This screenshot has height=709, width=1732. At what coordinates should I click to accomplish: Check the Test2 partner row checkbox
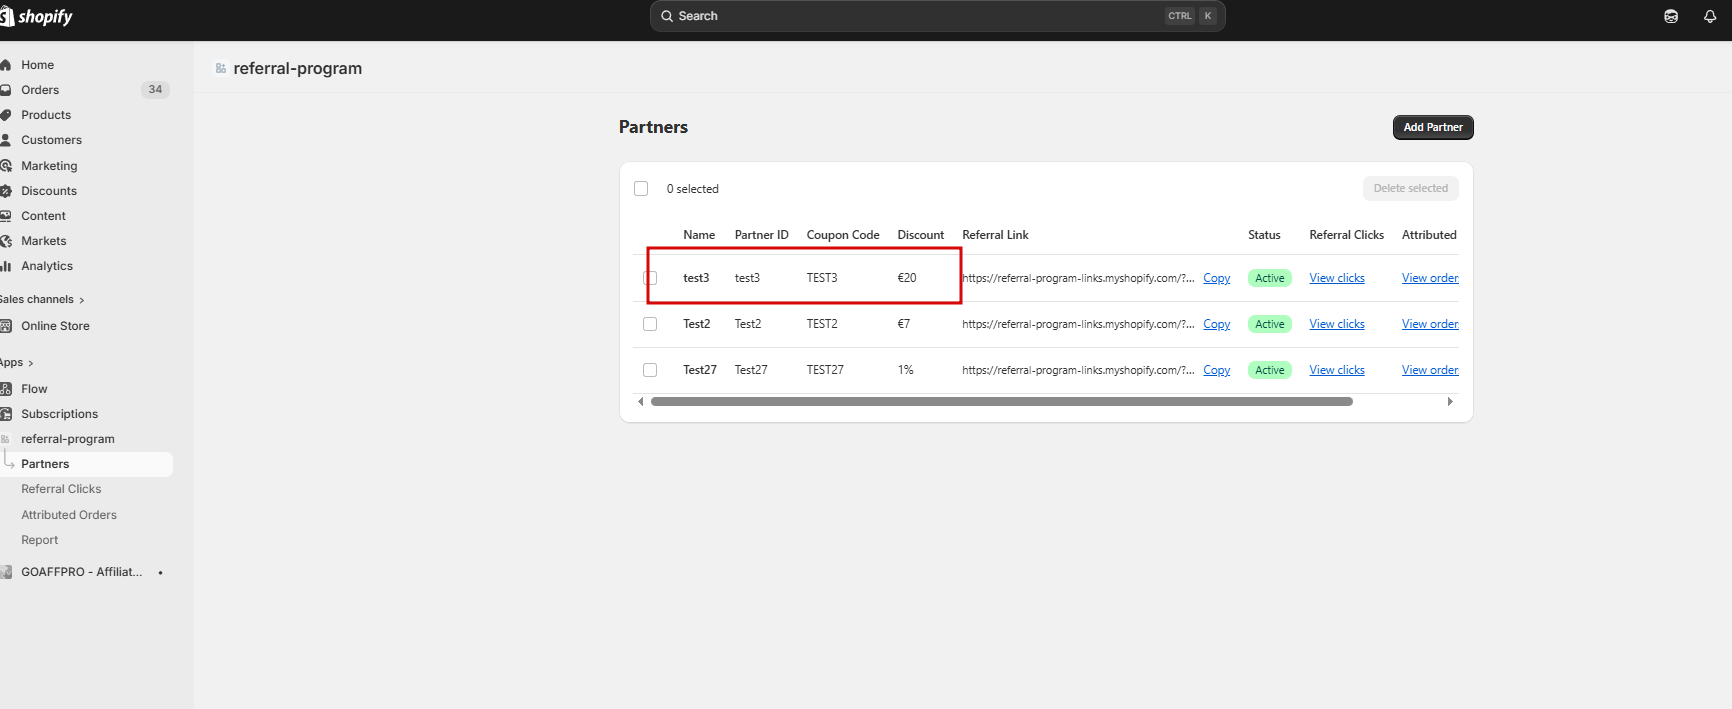tap(650, 324)
